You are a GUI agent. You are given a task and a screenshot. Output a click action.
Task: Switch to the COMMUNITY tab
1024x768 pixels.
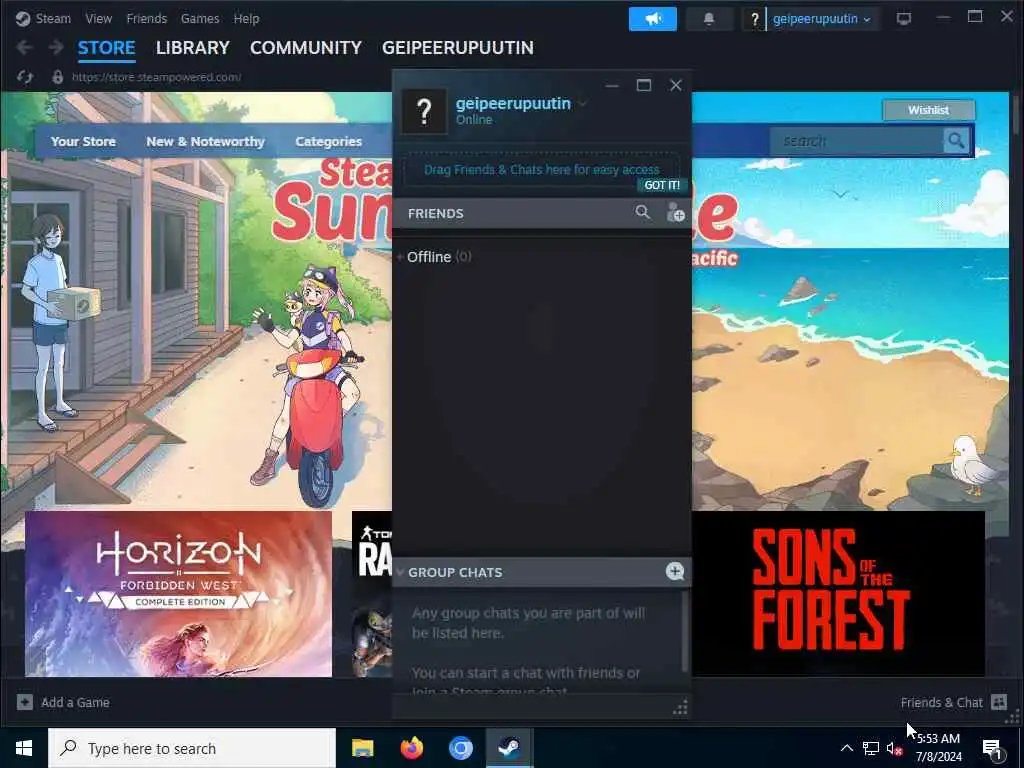point(306,48)
